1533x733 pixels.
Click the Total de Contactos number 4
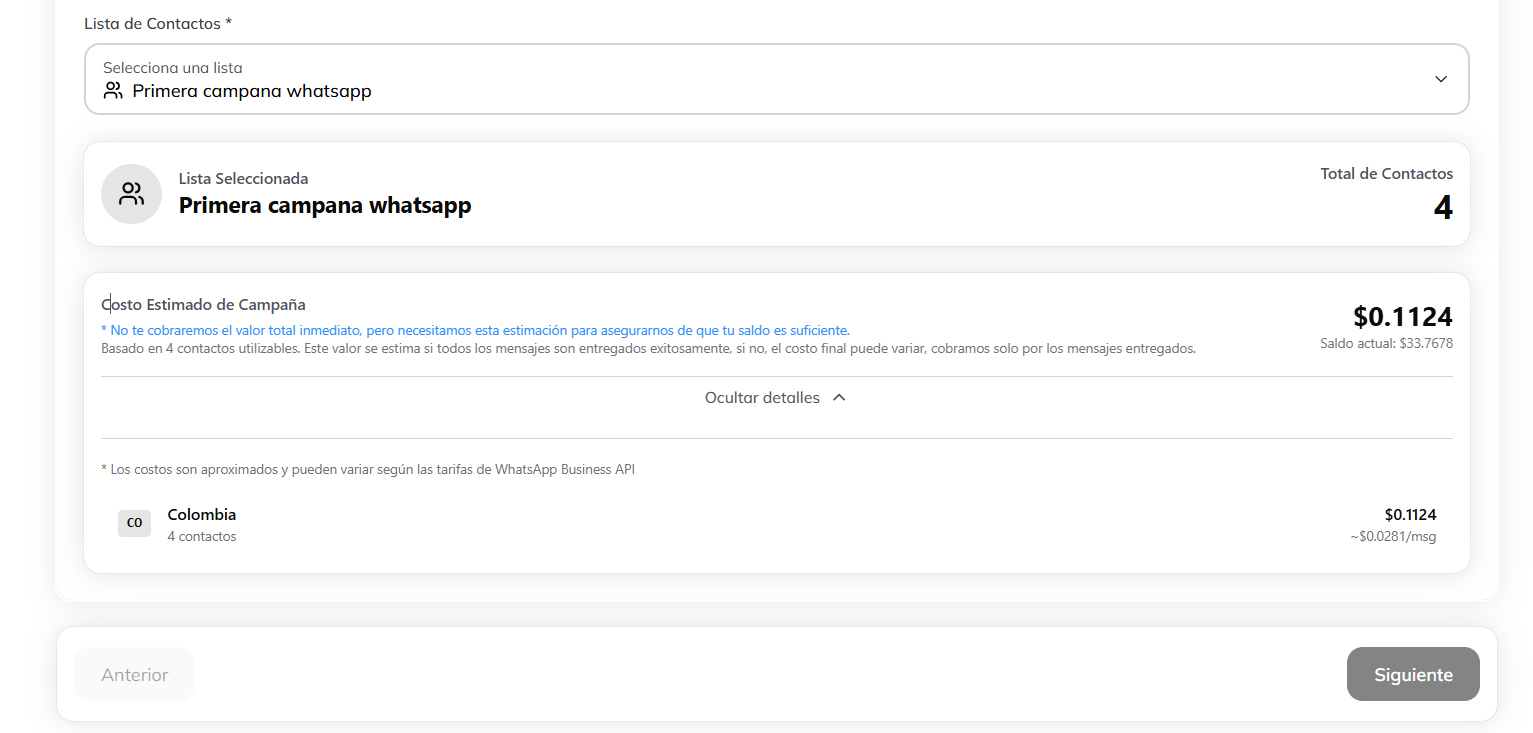[1442, 208]
